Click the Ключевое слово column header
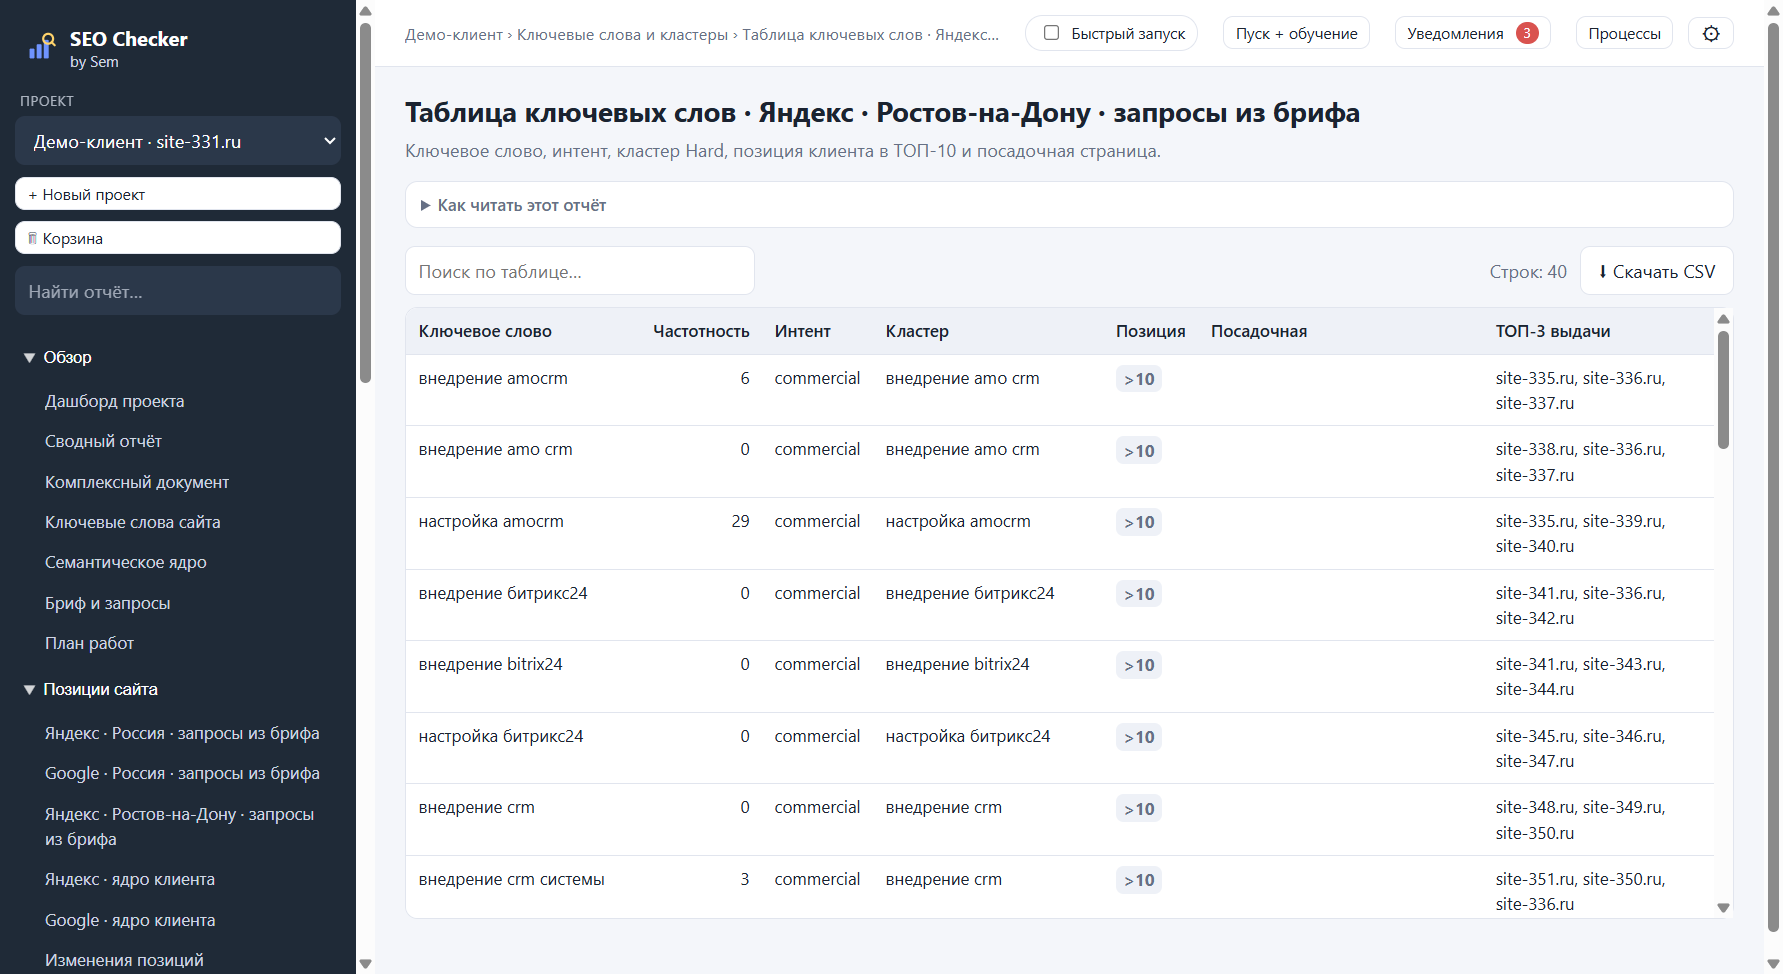This screenshot has height=974, width=1783. (x=485, y=331)
